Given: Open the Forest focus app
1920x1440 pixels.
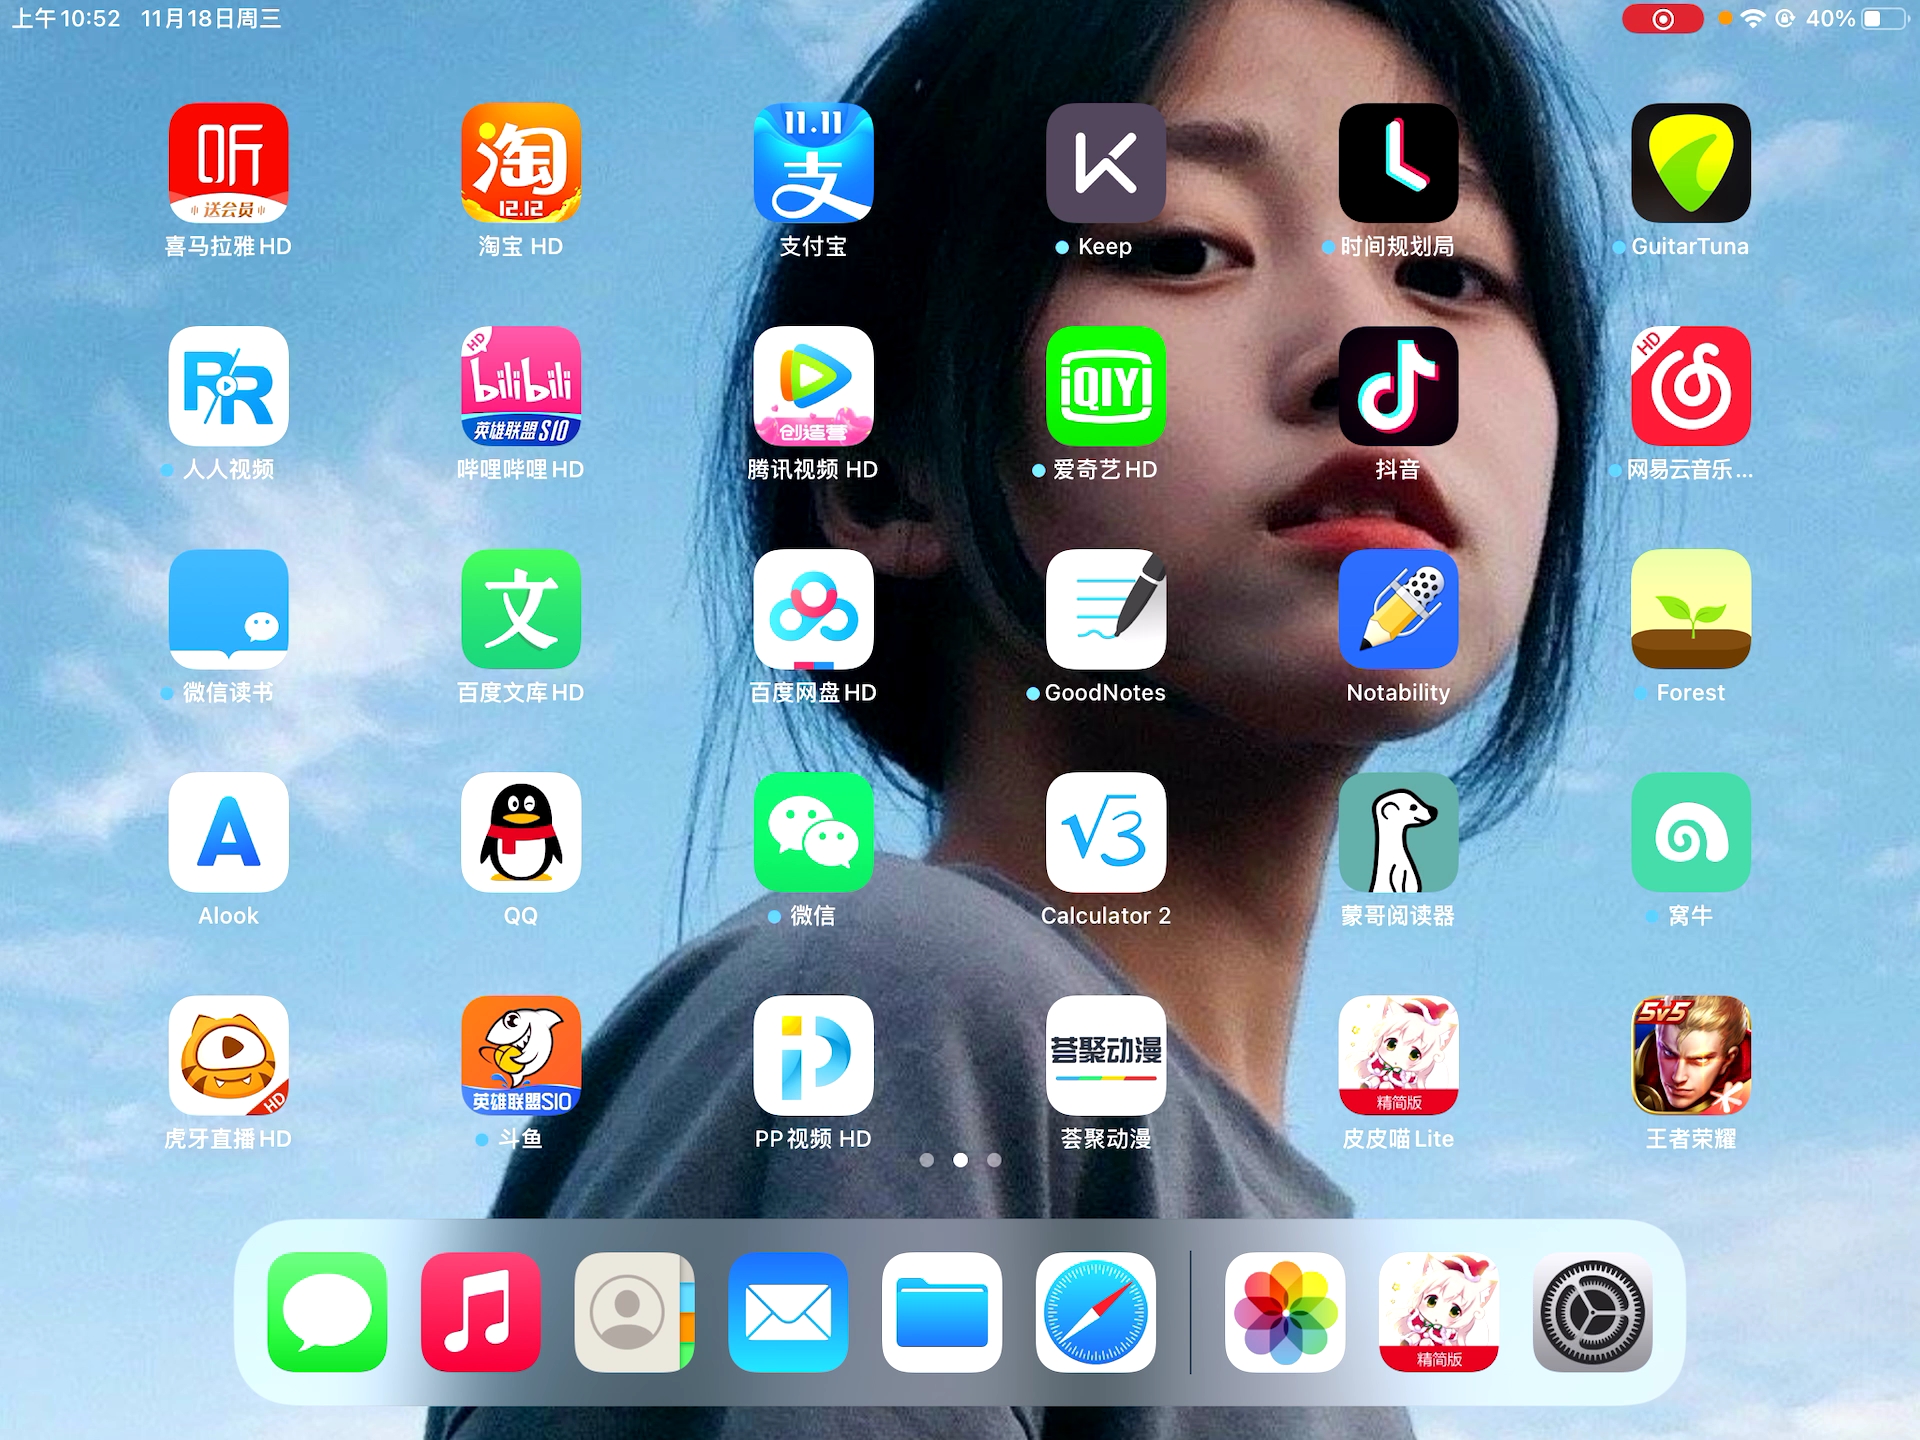Looking at the screenshot, I should 1690,608.
